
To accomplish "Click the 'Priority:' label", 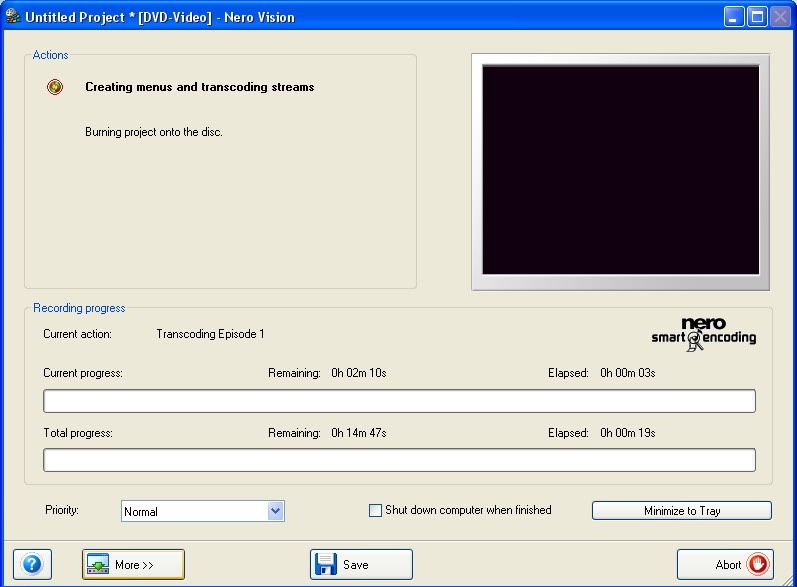I will tap(62, 510).
